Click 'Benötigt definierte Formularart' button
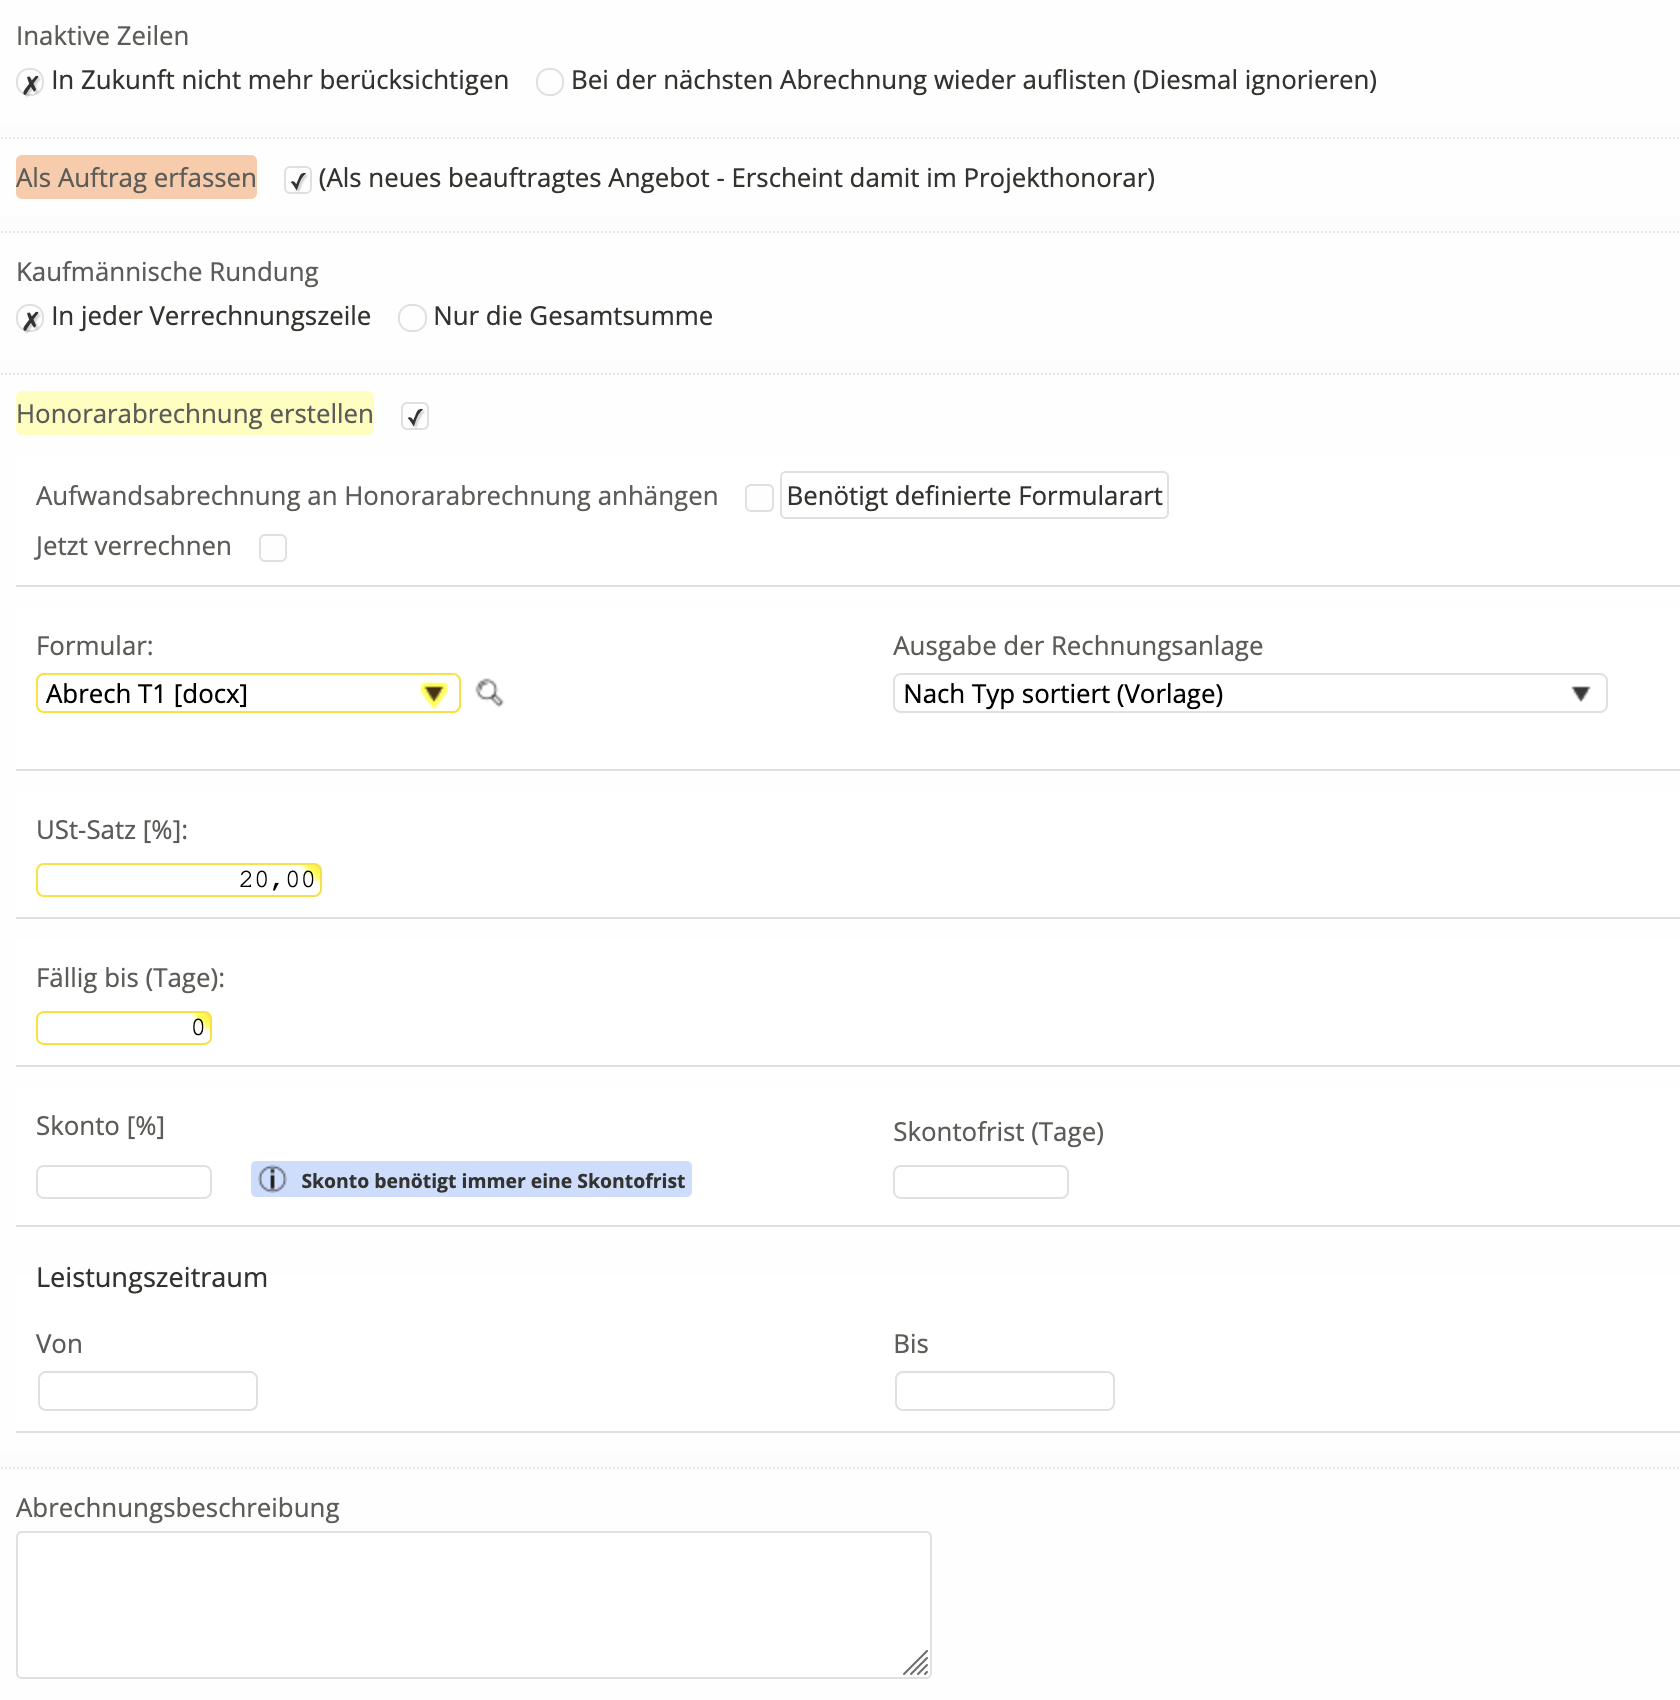The height and width of the screenshot is (1700, 1680). pos(974,496)
